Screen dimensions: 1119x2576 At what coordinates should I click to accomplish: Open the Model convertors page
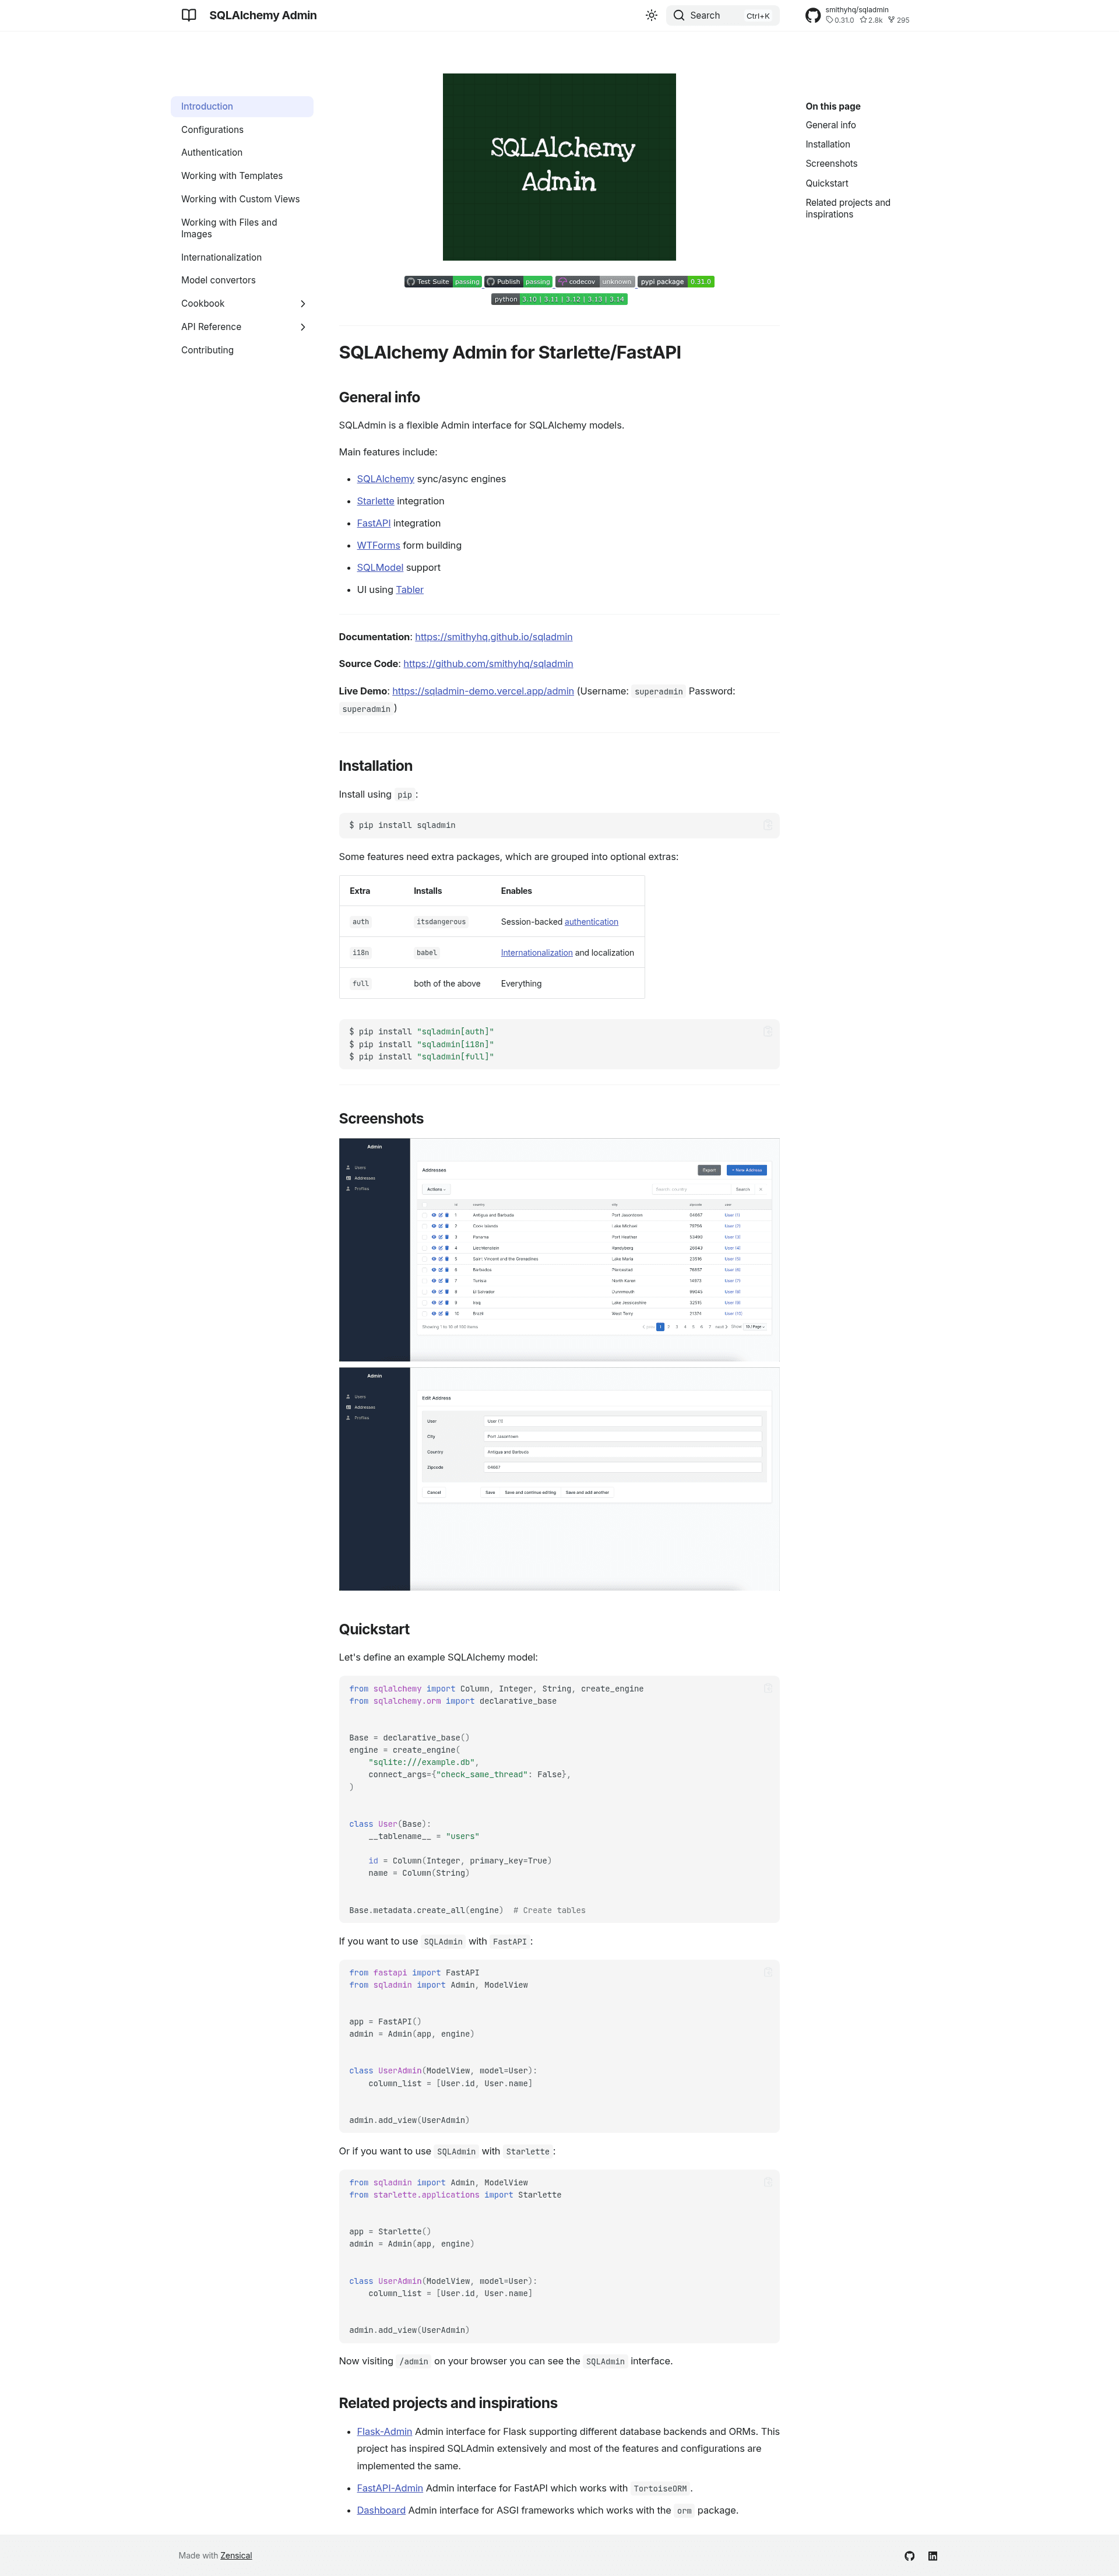pos(218,281)
